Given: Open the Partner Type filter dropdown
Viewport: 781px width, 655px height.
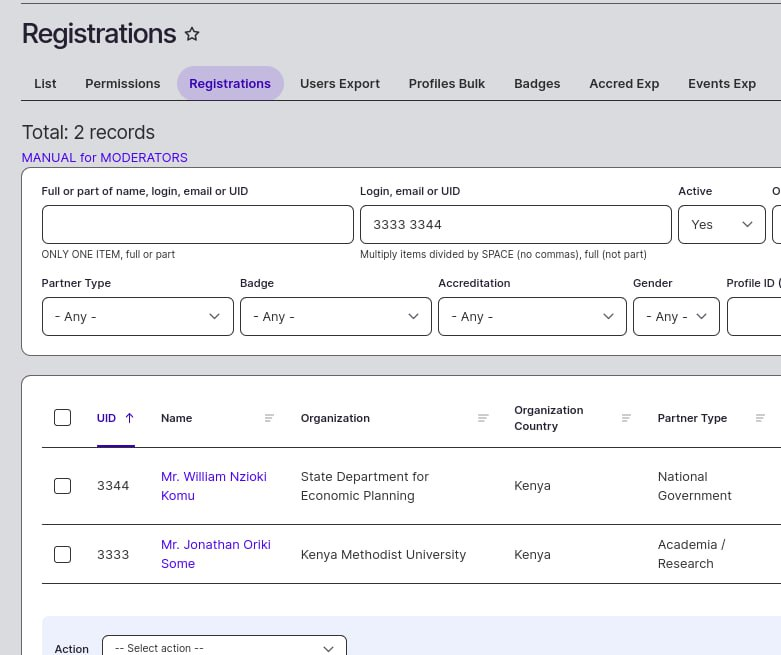Looking at the screenshot, I should pyautogui.click(x=138, y=316).
